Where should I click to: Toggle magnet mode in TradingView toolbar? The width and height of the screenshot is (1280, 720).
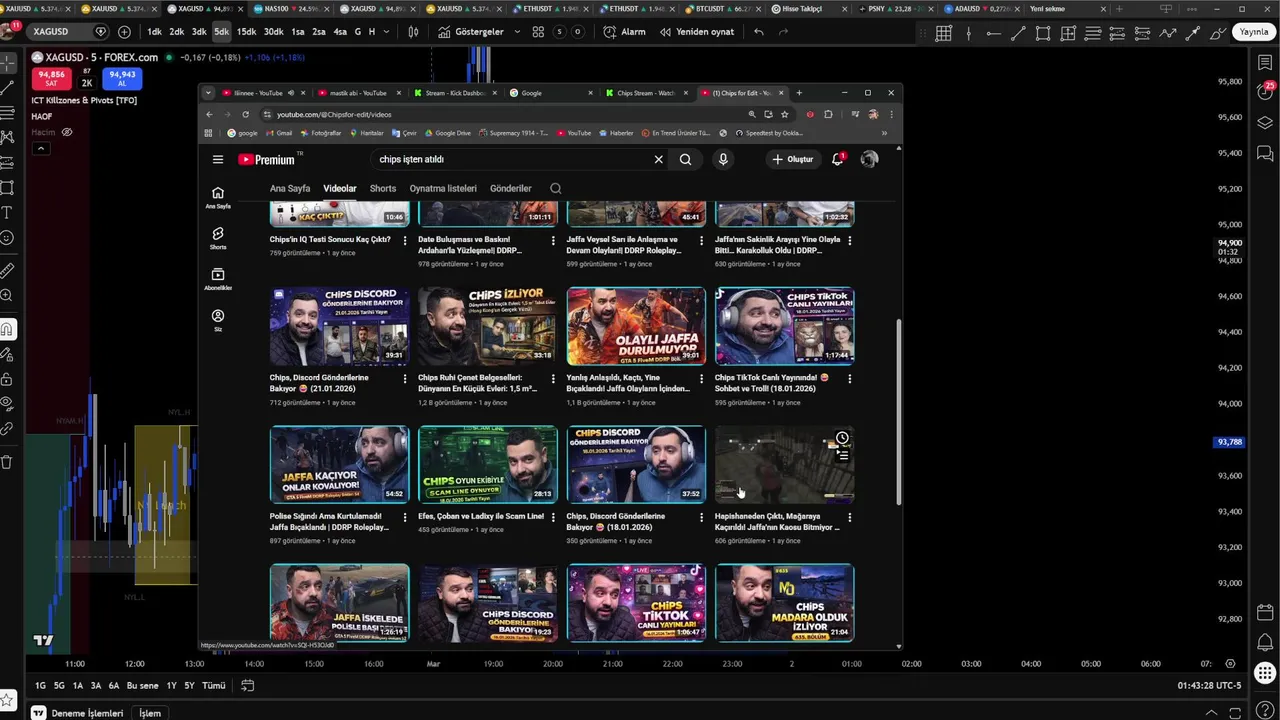pyautogui.click(x=7, y=329)
